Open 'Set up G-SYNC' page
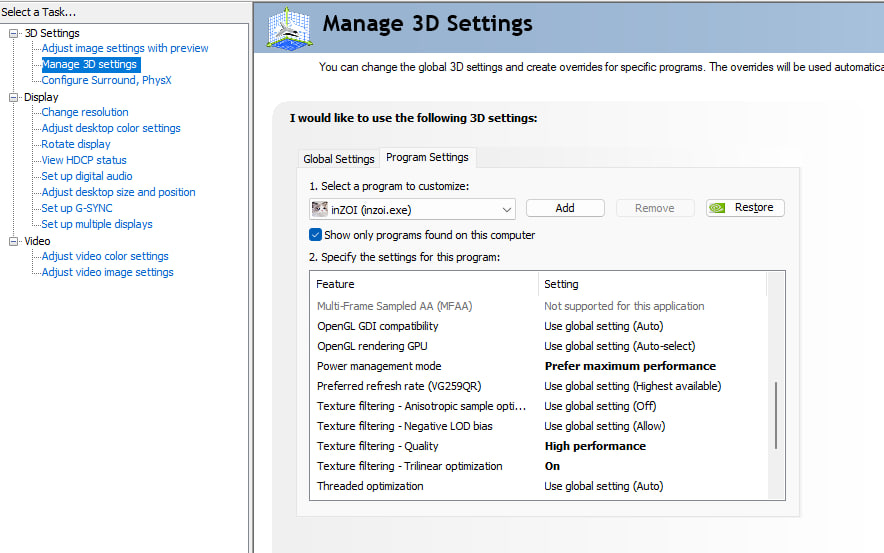884x553 pixels. pyautogui.click(x=77, y=208)
